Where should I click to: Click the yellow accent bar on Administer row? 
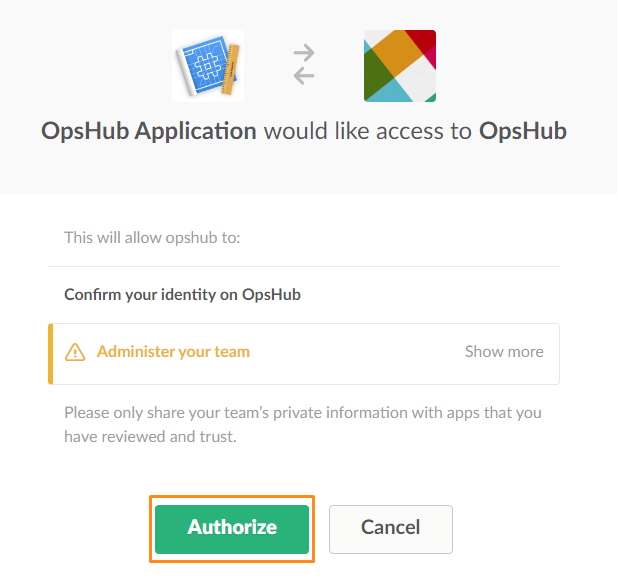[50, 353]
